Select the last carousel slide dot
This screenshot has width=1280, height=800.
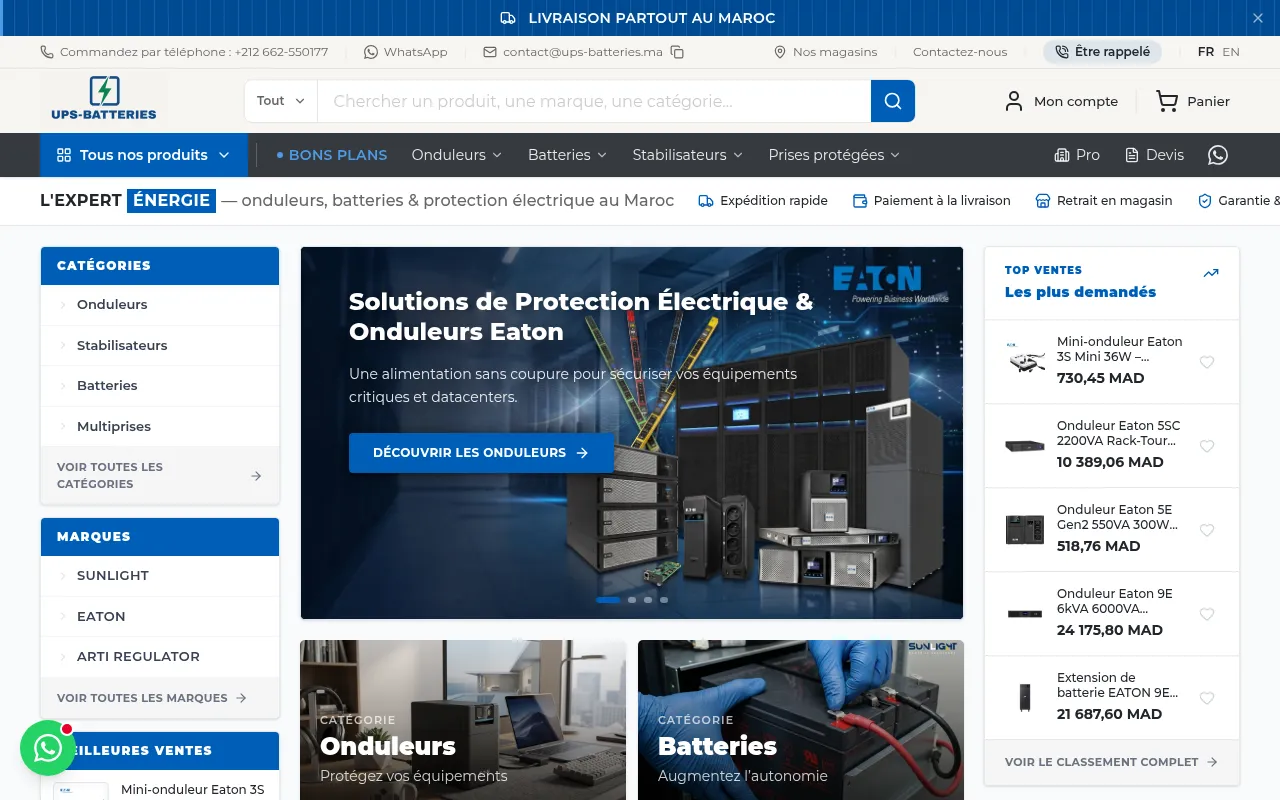click(x=664, y=600)
